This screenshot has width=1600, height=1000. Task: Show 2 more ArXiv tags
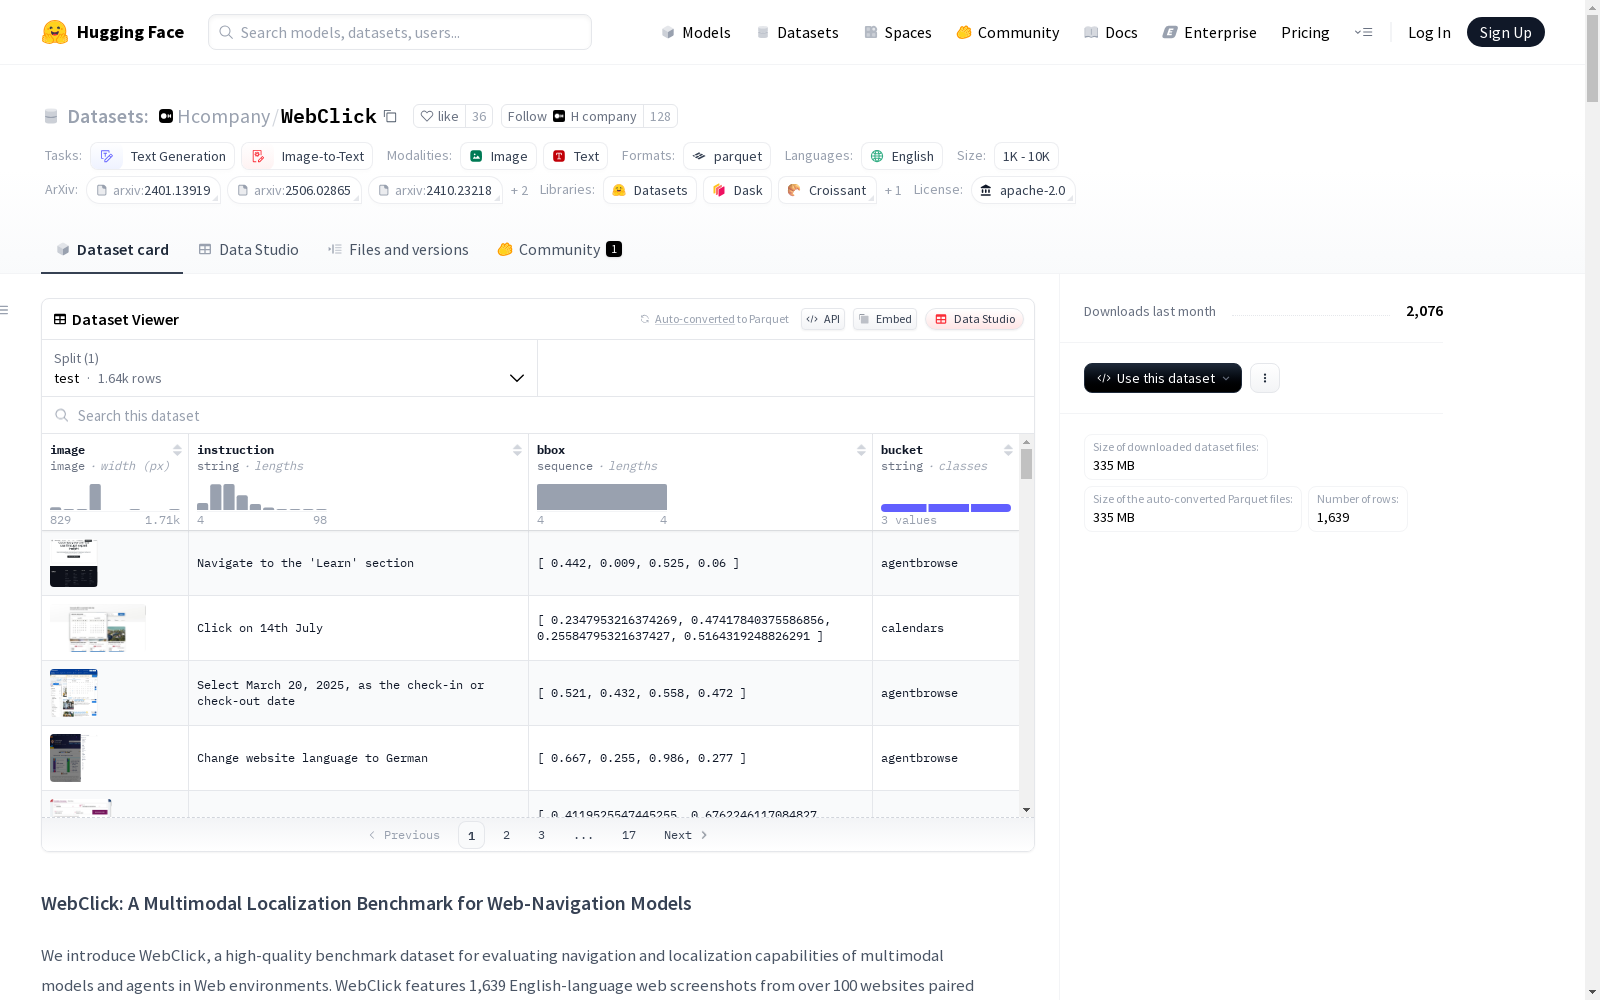point(519,190)
